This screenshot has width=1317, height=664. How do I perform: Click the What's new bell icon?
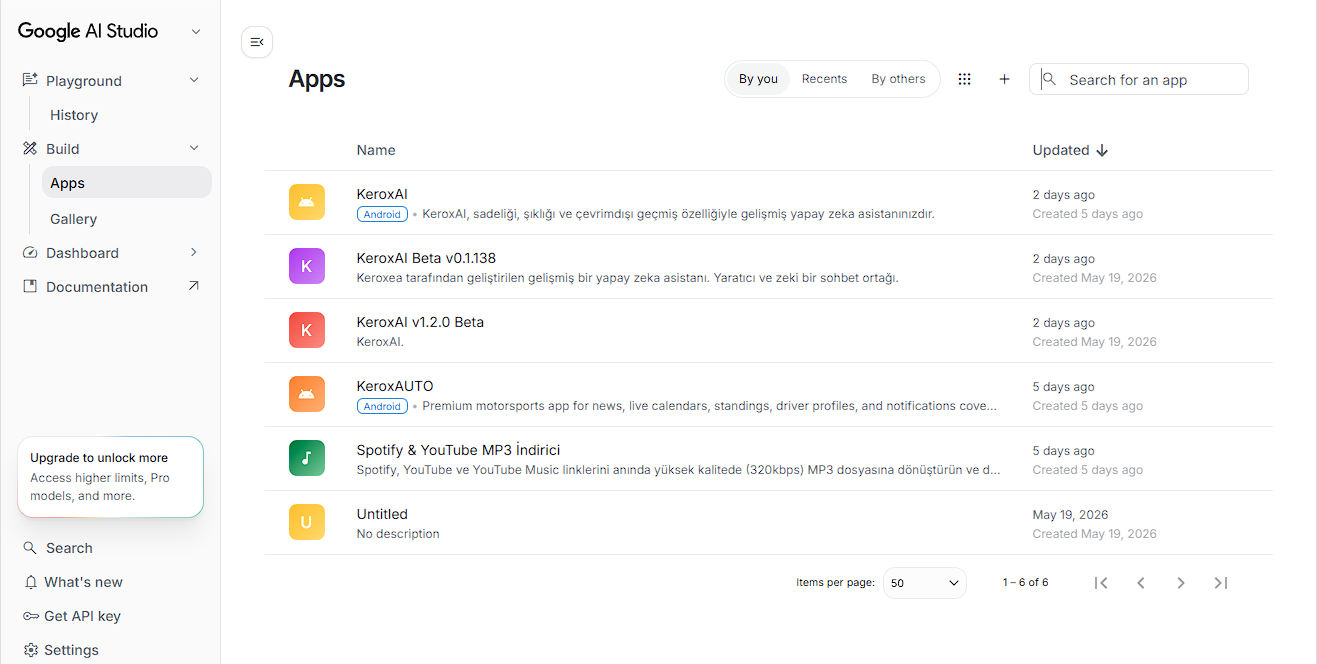[x=30, y=582]
